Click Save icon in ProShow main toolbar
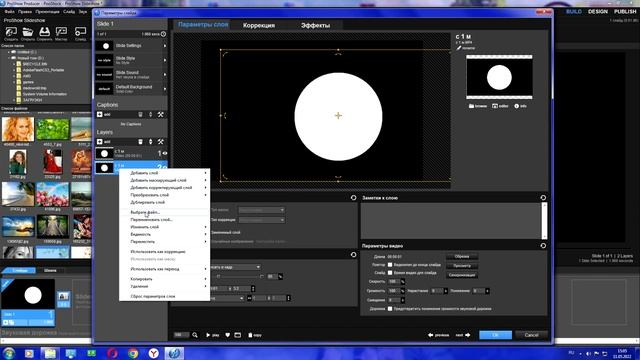The height and width of the screenshot is (360, 640). point(44,33)
